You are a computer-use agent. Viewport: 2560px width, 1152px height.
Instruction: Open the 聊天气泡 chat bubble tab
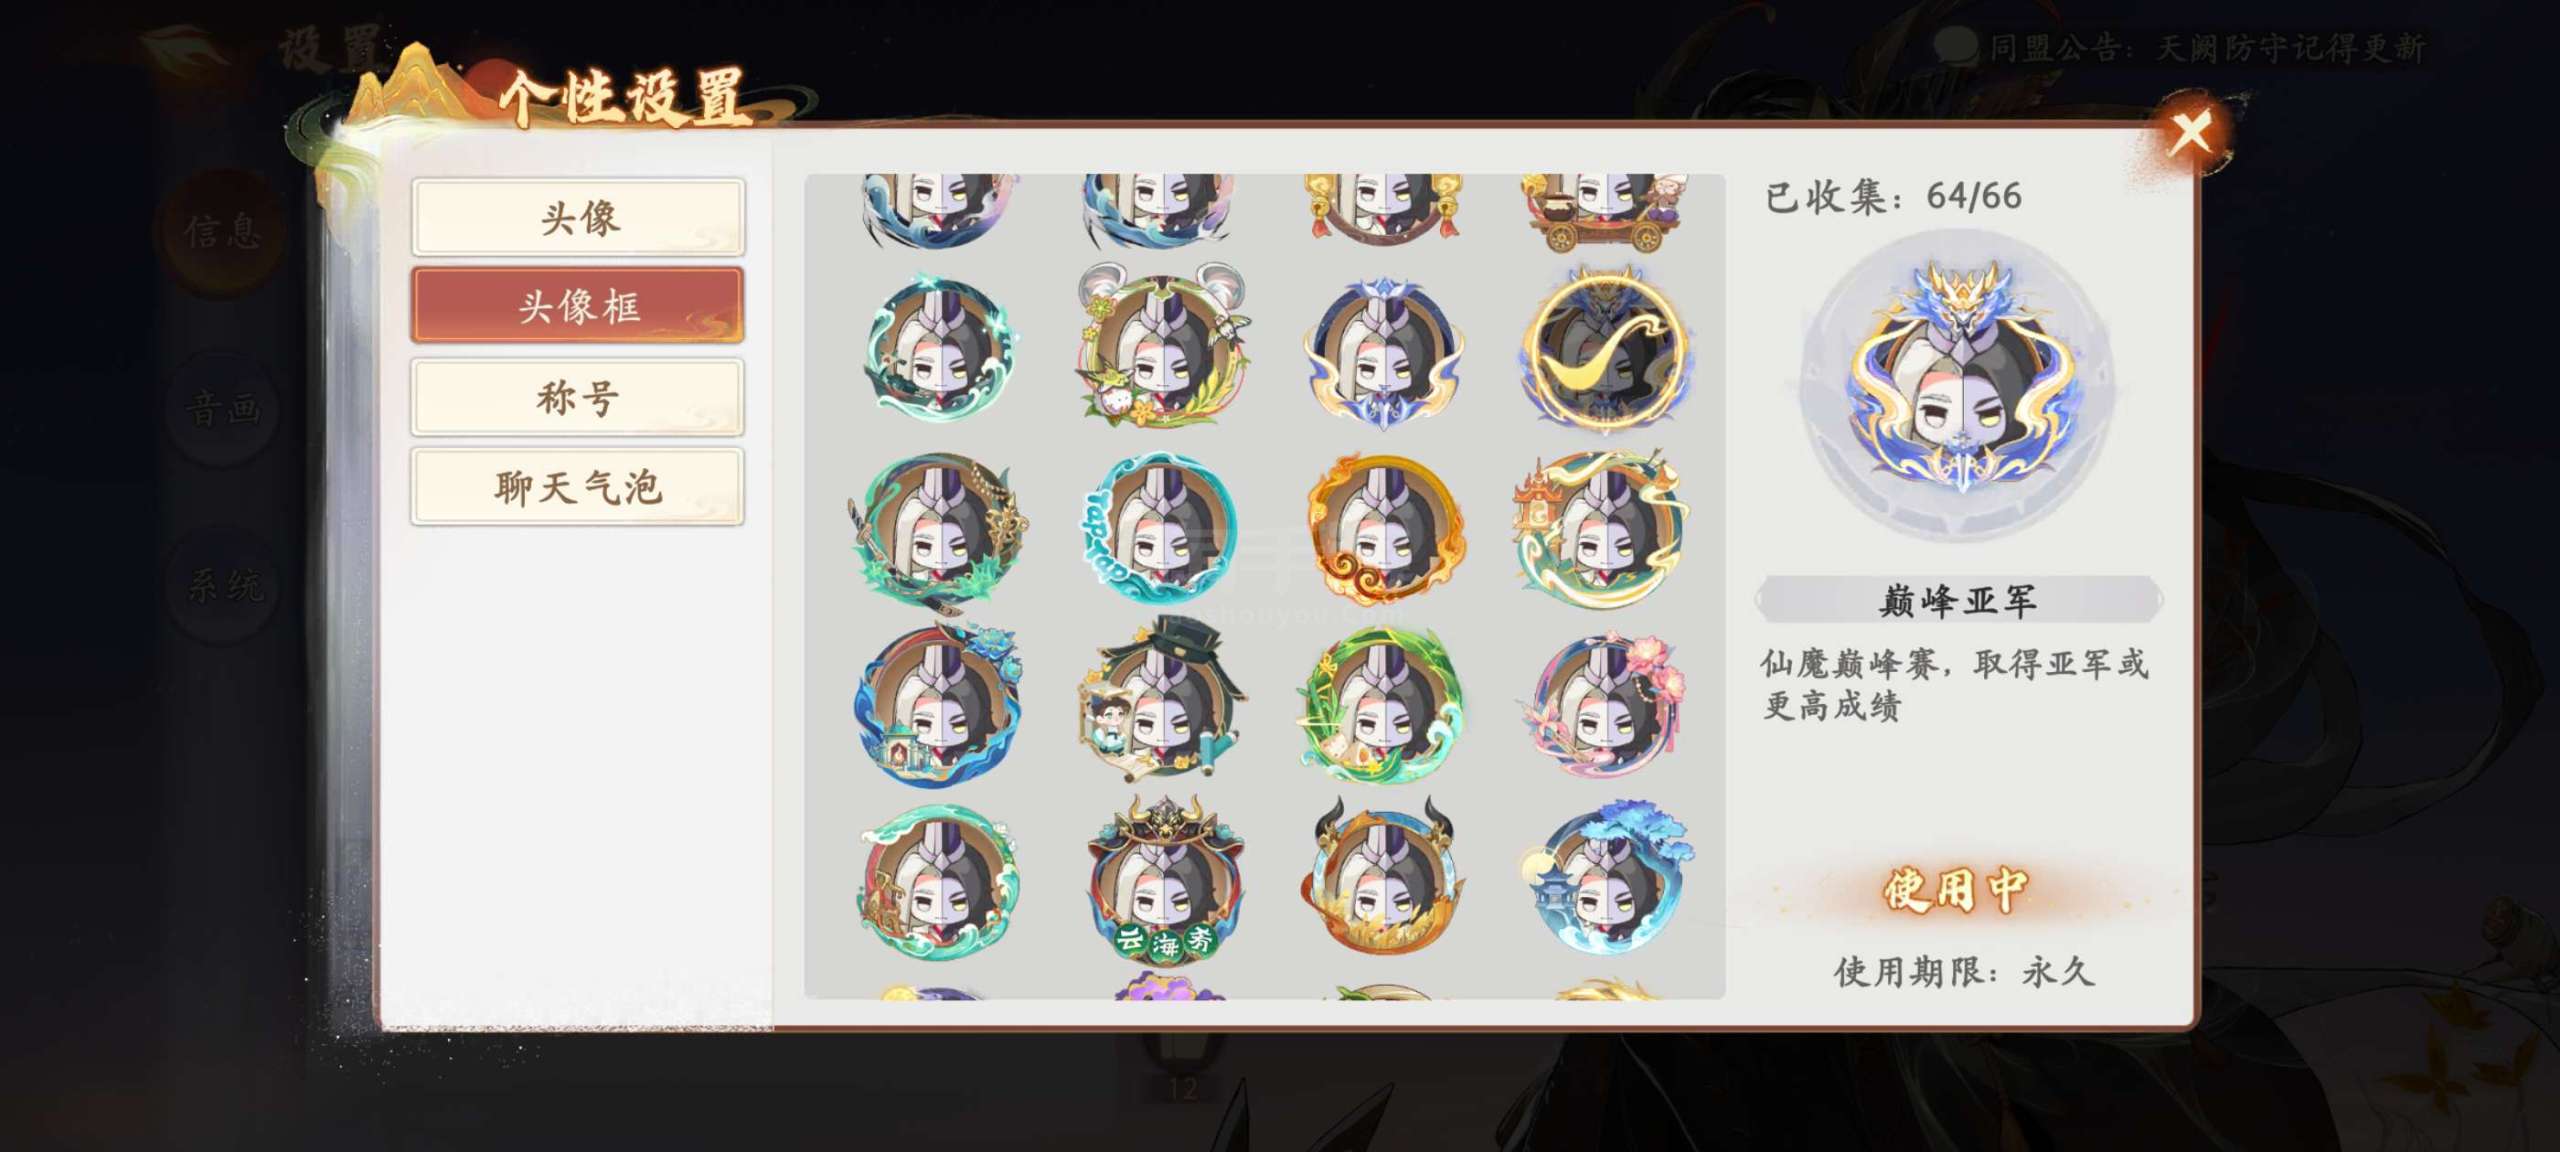click(x=578, y=487)
